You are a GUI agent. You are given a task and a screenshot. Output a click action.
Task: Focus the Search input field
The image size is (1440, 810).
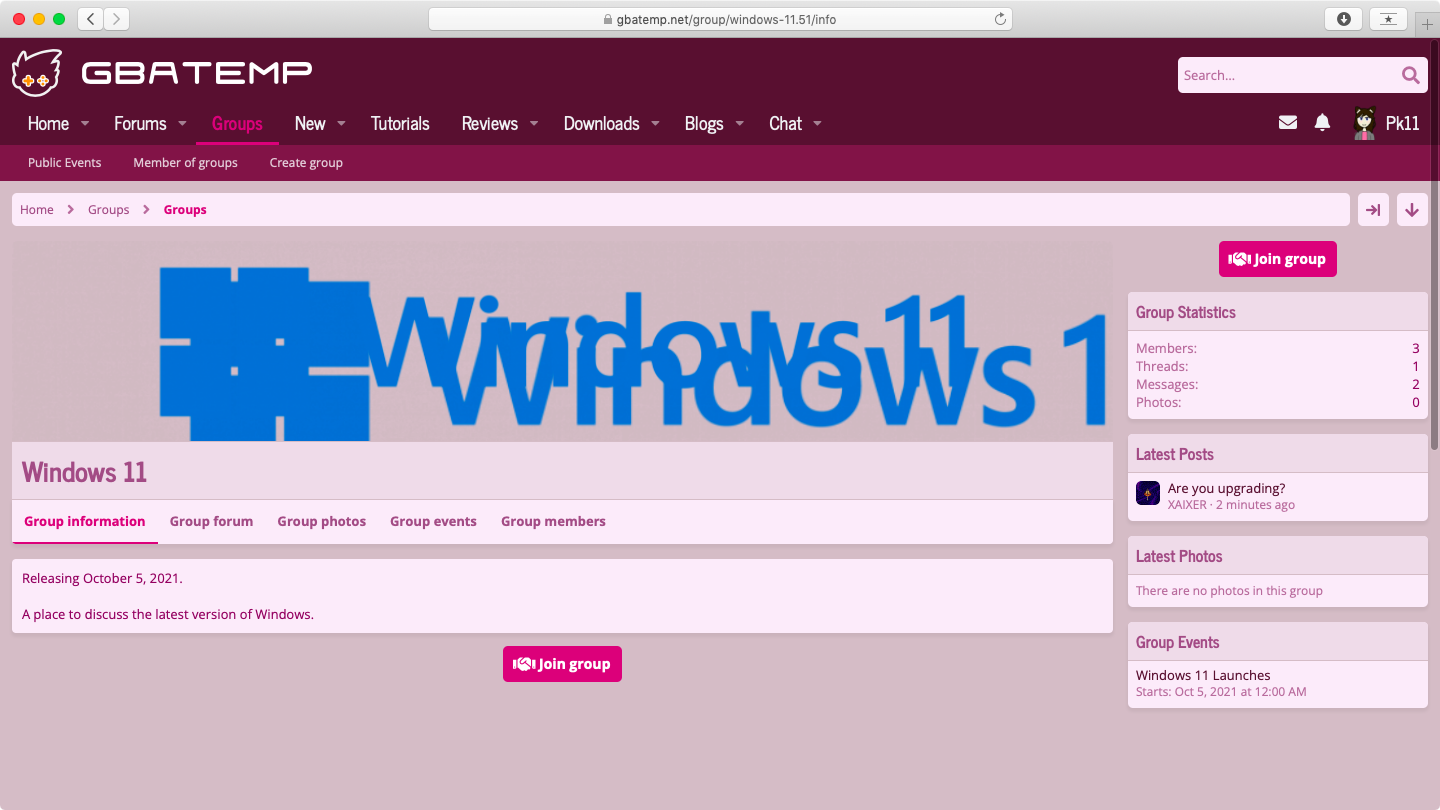click(1289, 75)
